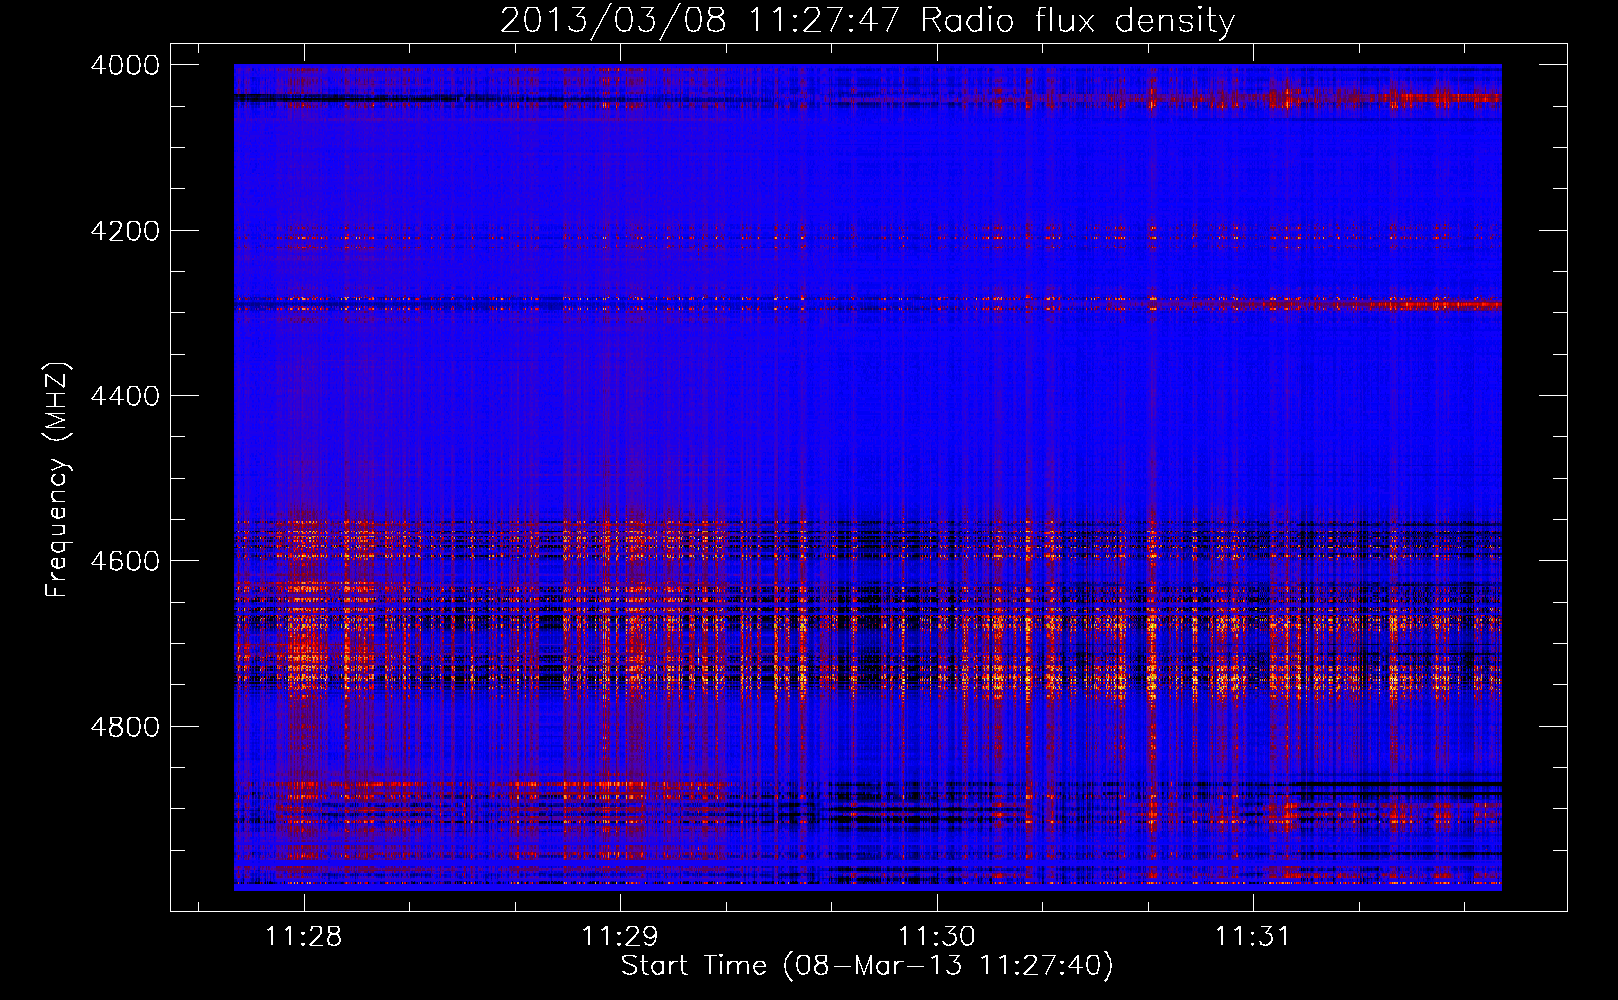Click the 4400 frequency axis label
This screenshot has height=1000, width=1618.
[124, 396]
